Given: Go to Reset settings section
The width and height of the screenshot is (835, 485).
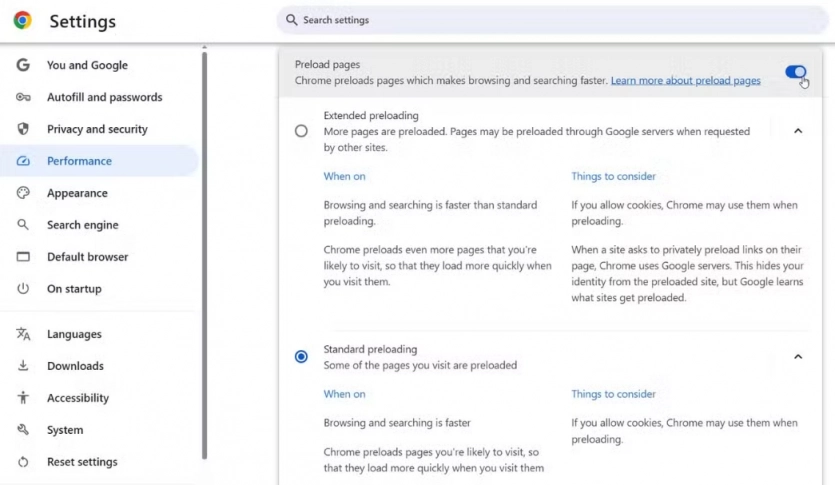Looking at the screenshot, I should (x=82, y=462).
